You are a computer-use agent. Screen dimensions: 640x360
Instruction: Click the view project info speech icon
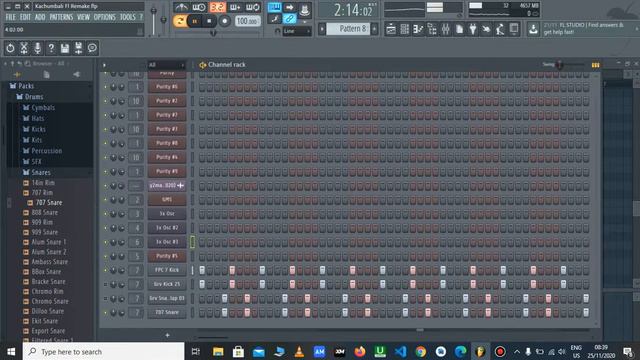pos(92,48)
